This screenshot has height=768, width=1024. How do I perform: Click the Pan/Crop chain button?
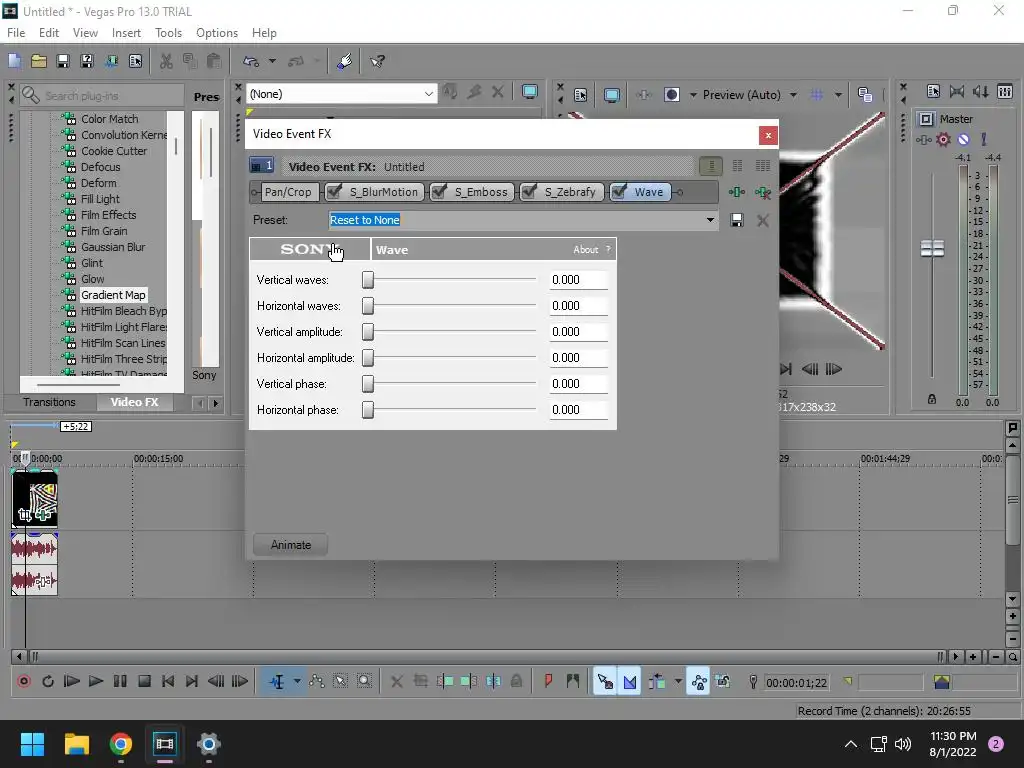288,192
